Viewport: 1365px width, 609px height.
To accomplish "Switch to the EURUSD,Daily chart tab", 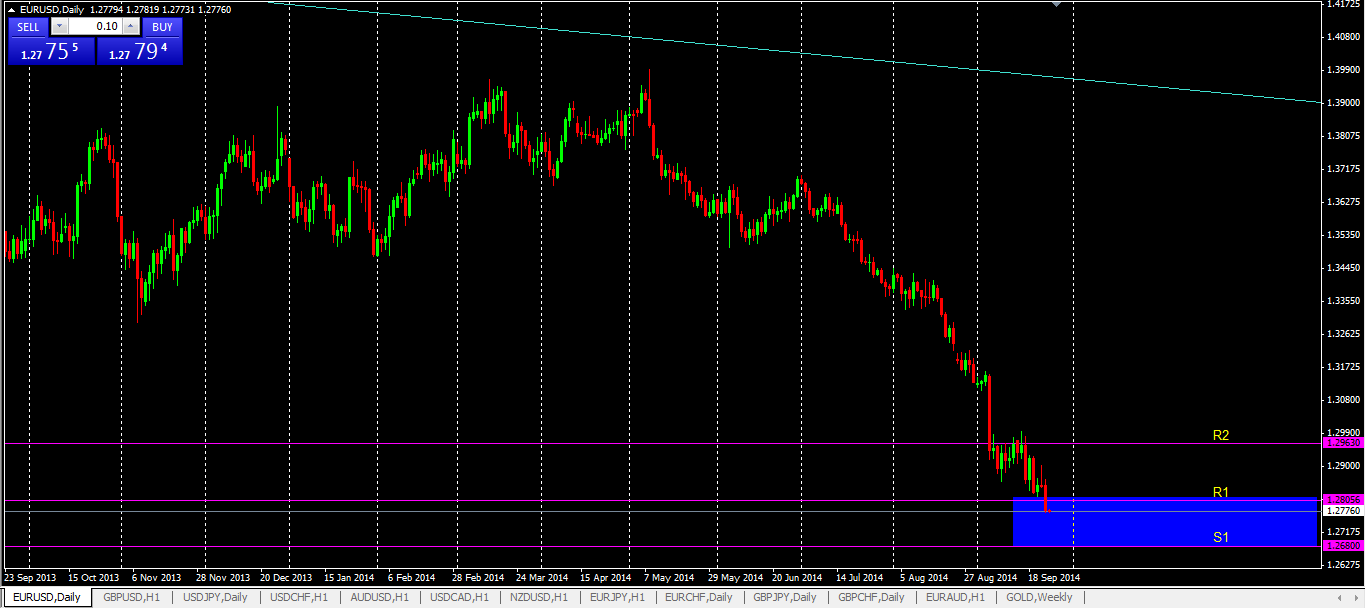I will 47,597.
